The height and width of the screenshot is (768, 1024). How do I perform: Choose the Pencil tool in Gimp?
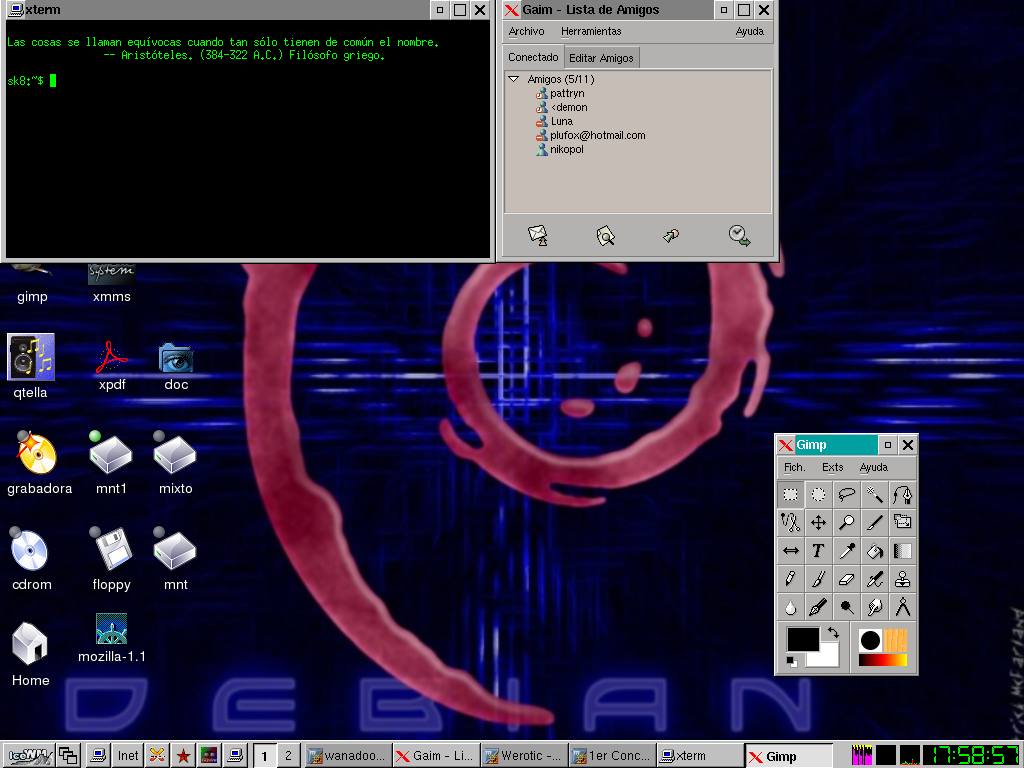pyautogui.click(x=790, y=579)
